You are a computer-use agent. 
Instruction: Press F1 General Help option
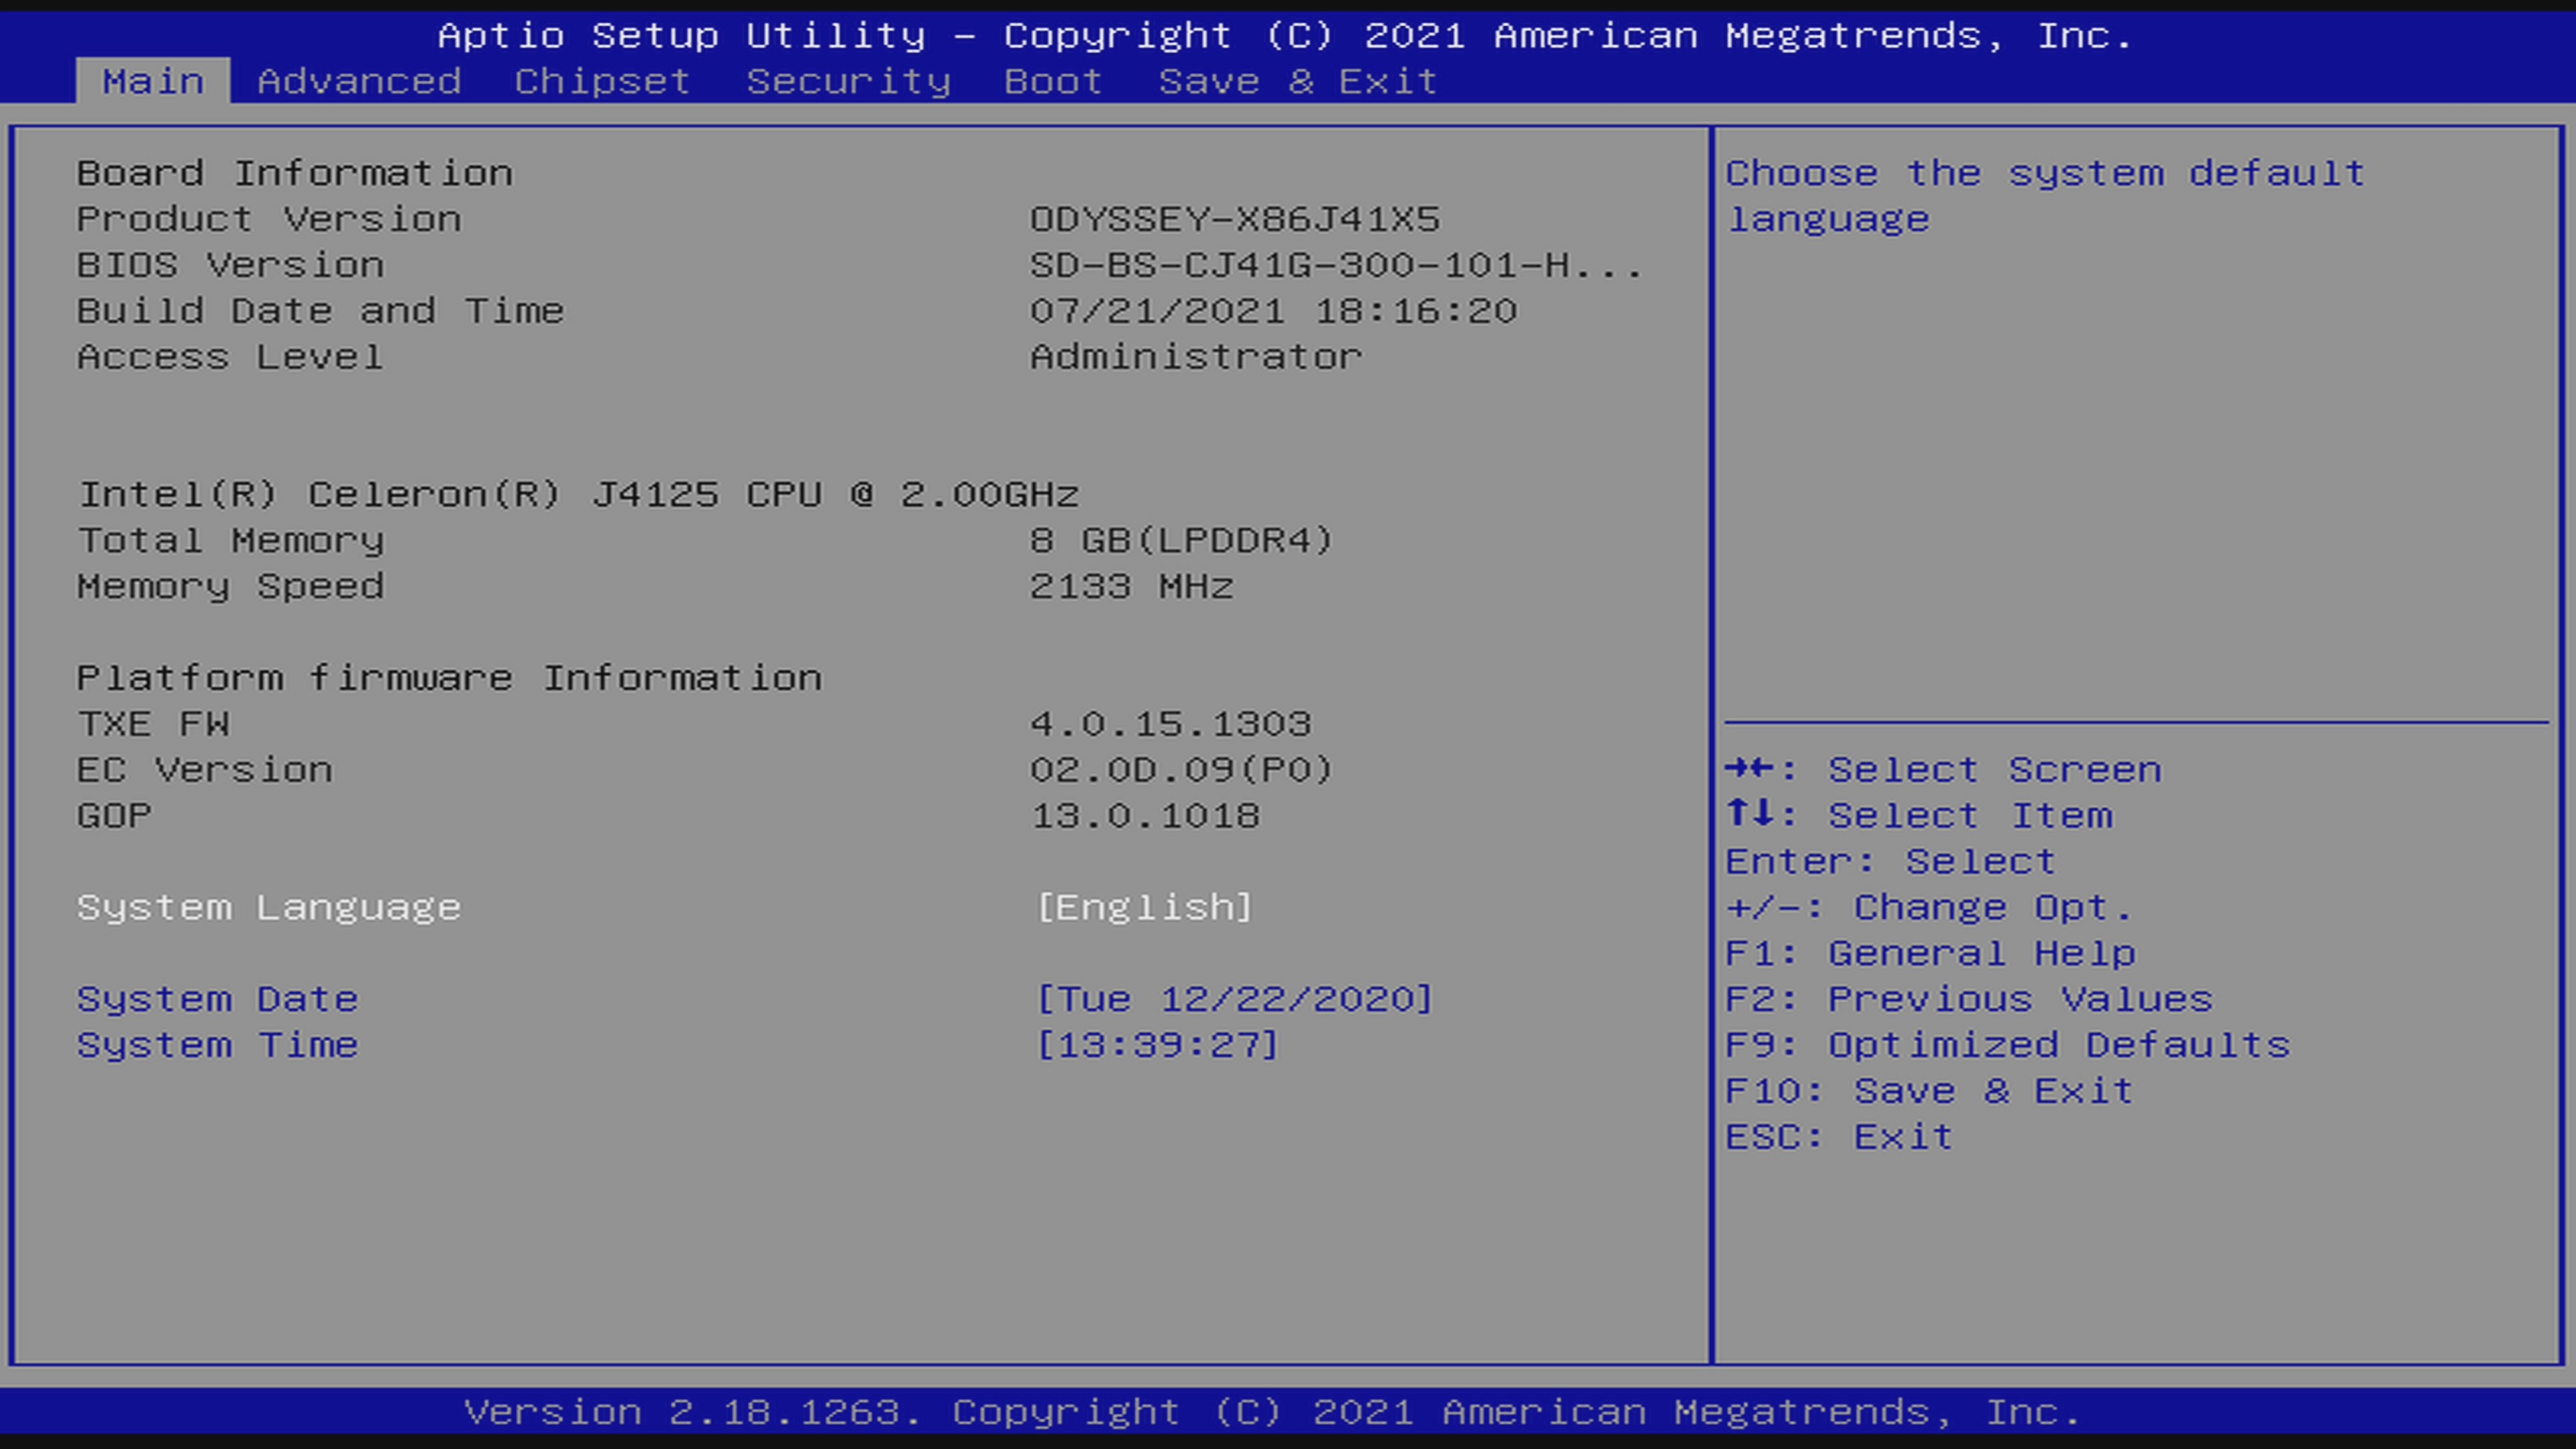1930,952
